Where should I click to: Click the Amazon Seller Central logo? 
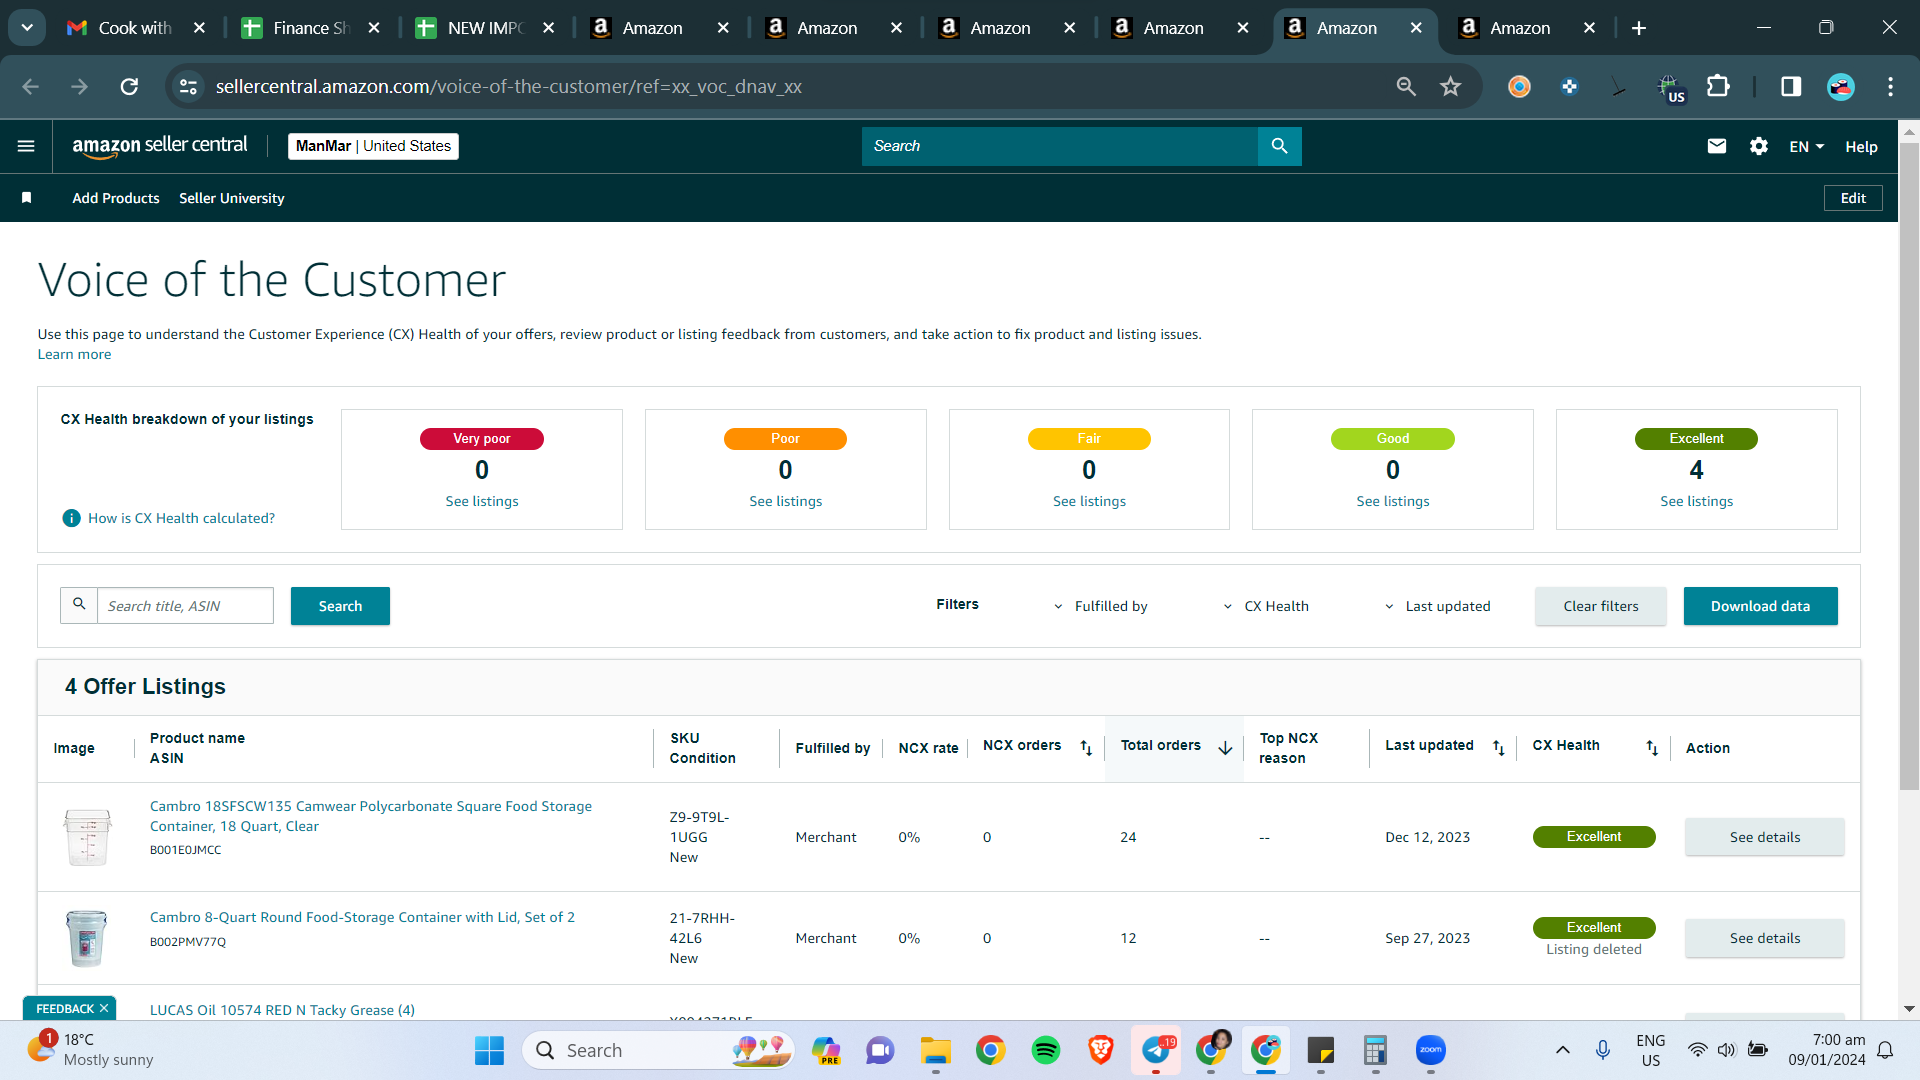click(160, 146)
